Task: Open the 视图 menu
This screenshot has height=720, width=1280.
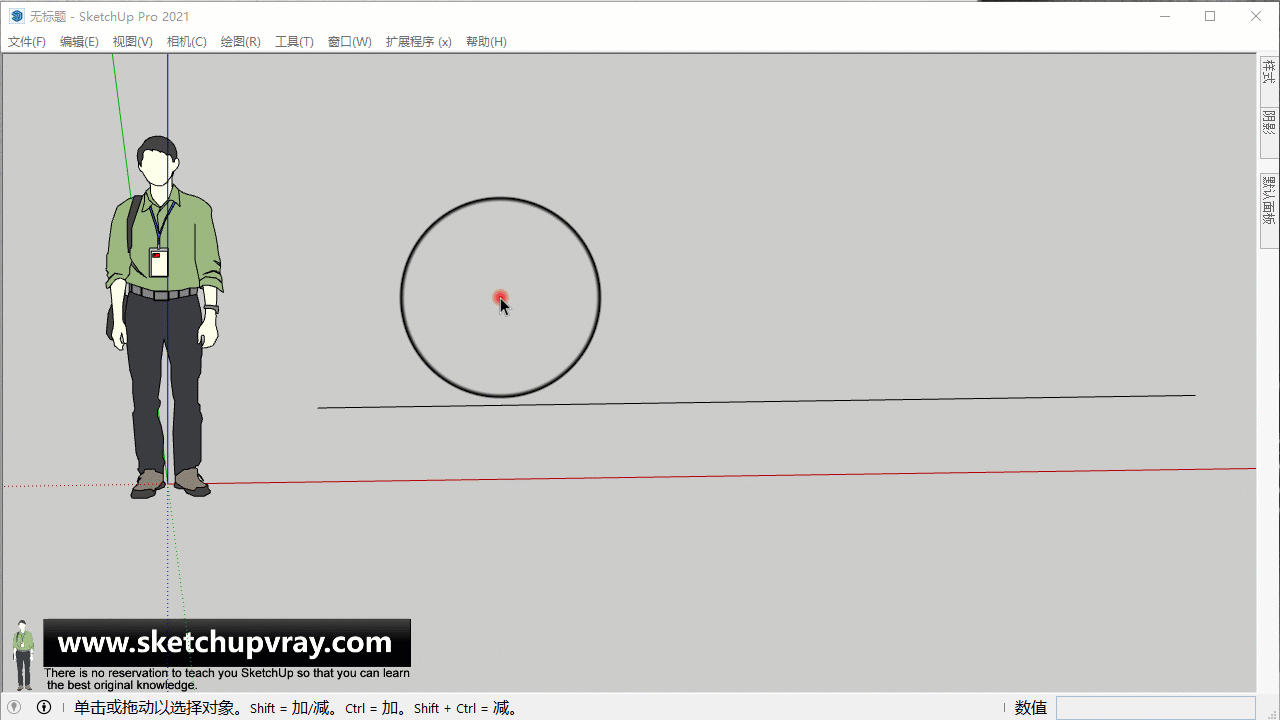Action: coord(131,41)
